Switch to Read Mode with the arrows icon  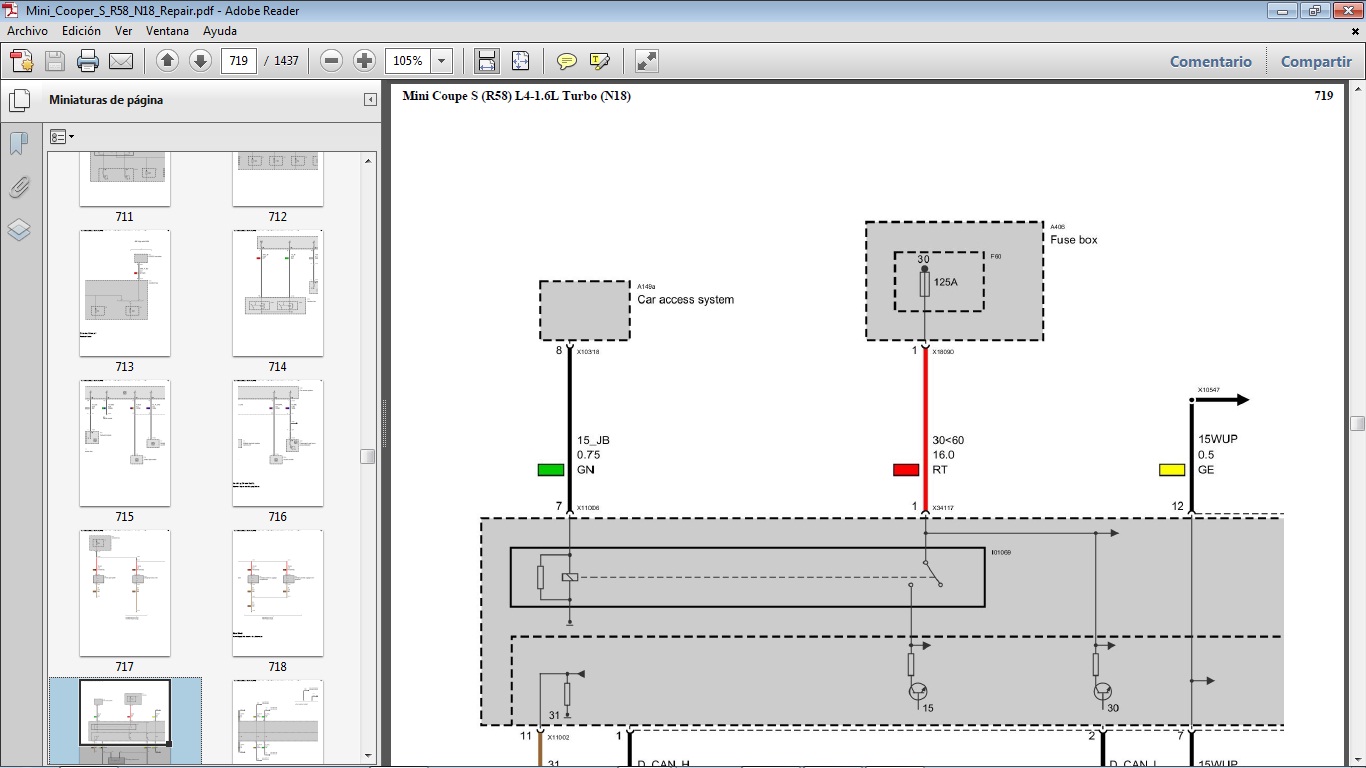click(647, 61)
